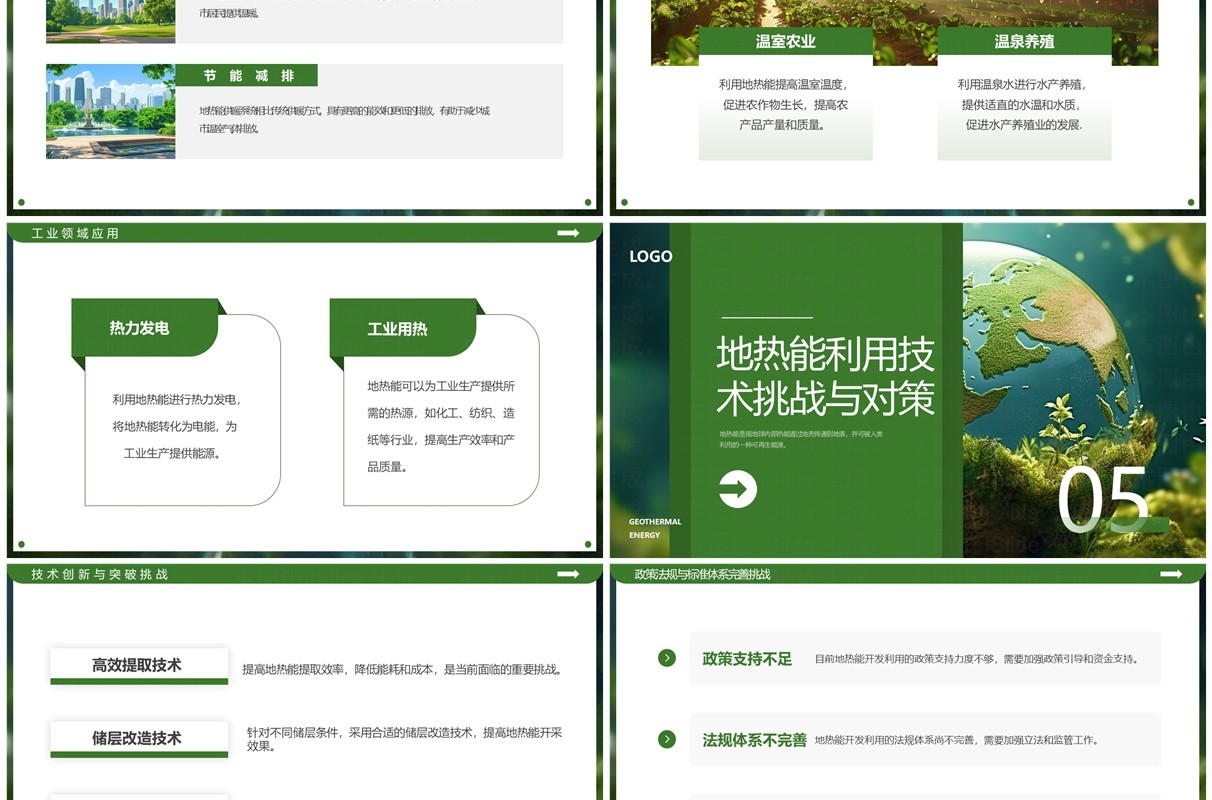Click the large 05 section number
The image size is (1212, 800).
1104,499
